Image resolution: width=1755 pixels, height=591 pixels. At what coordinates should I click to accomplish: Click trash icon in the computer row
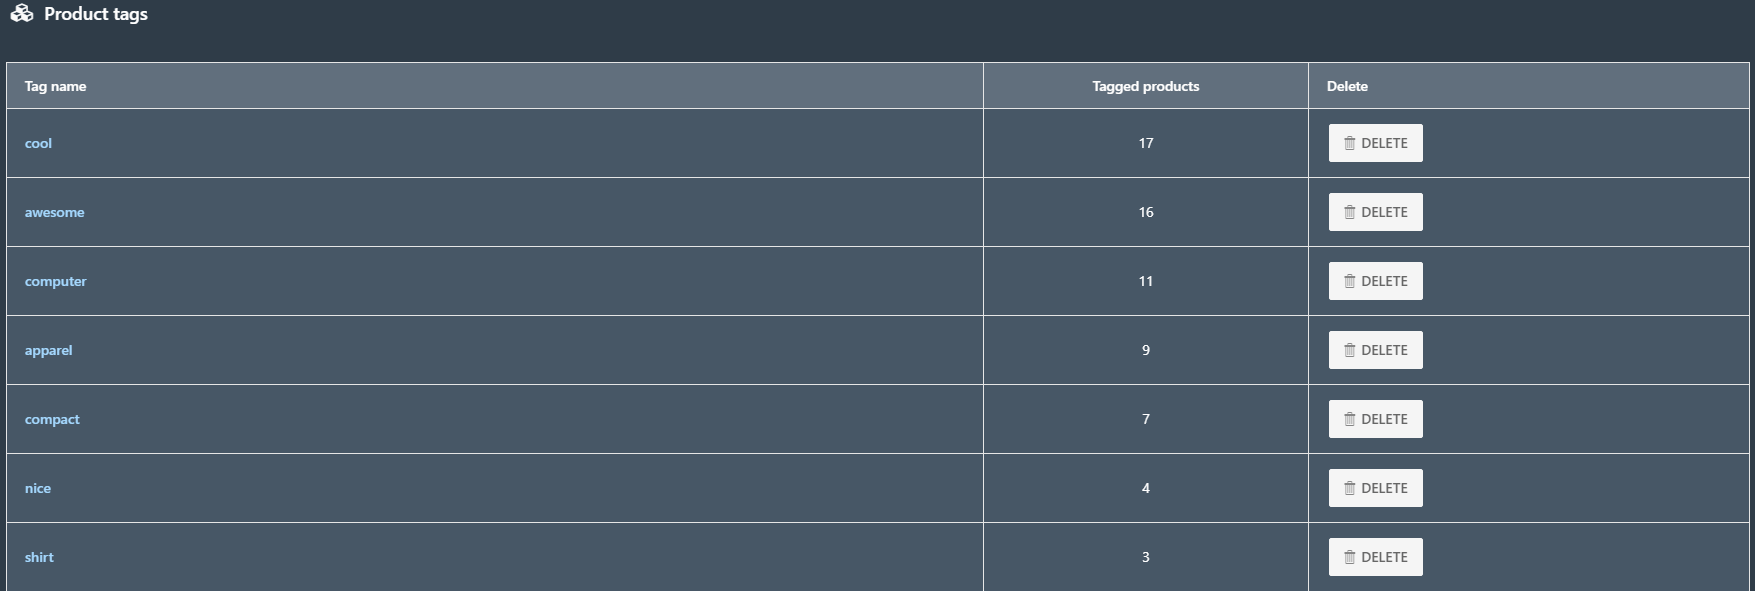point(1349,281)
